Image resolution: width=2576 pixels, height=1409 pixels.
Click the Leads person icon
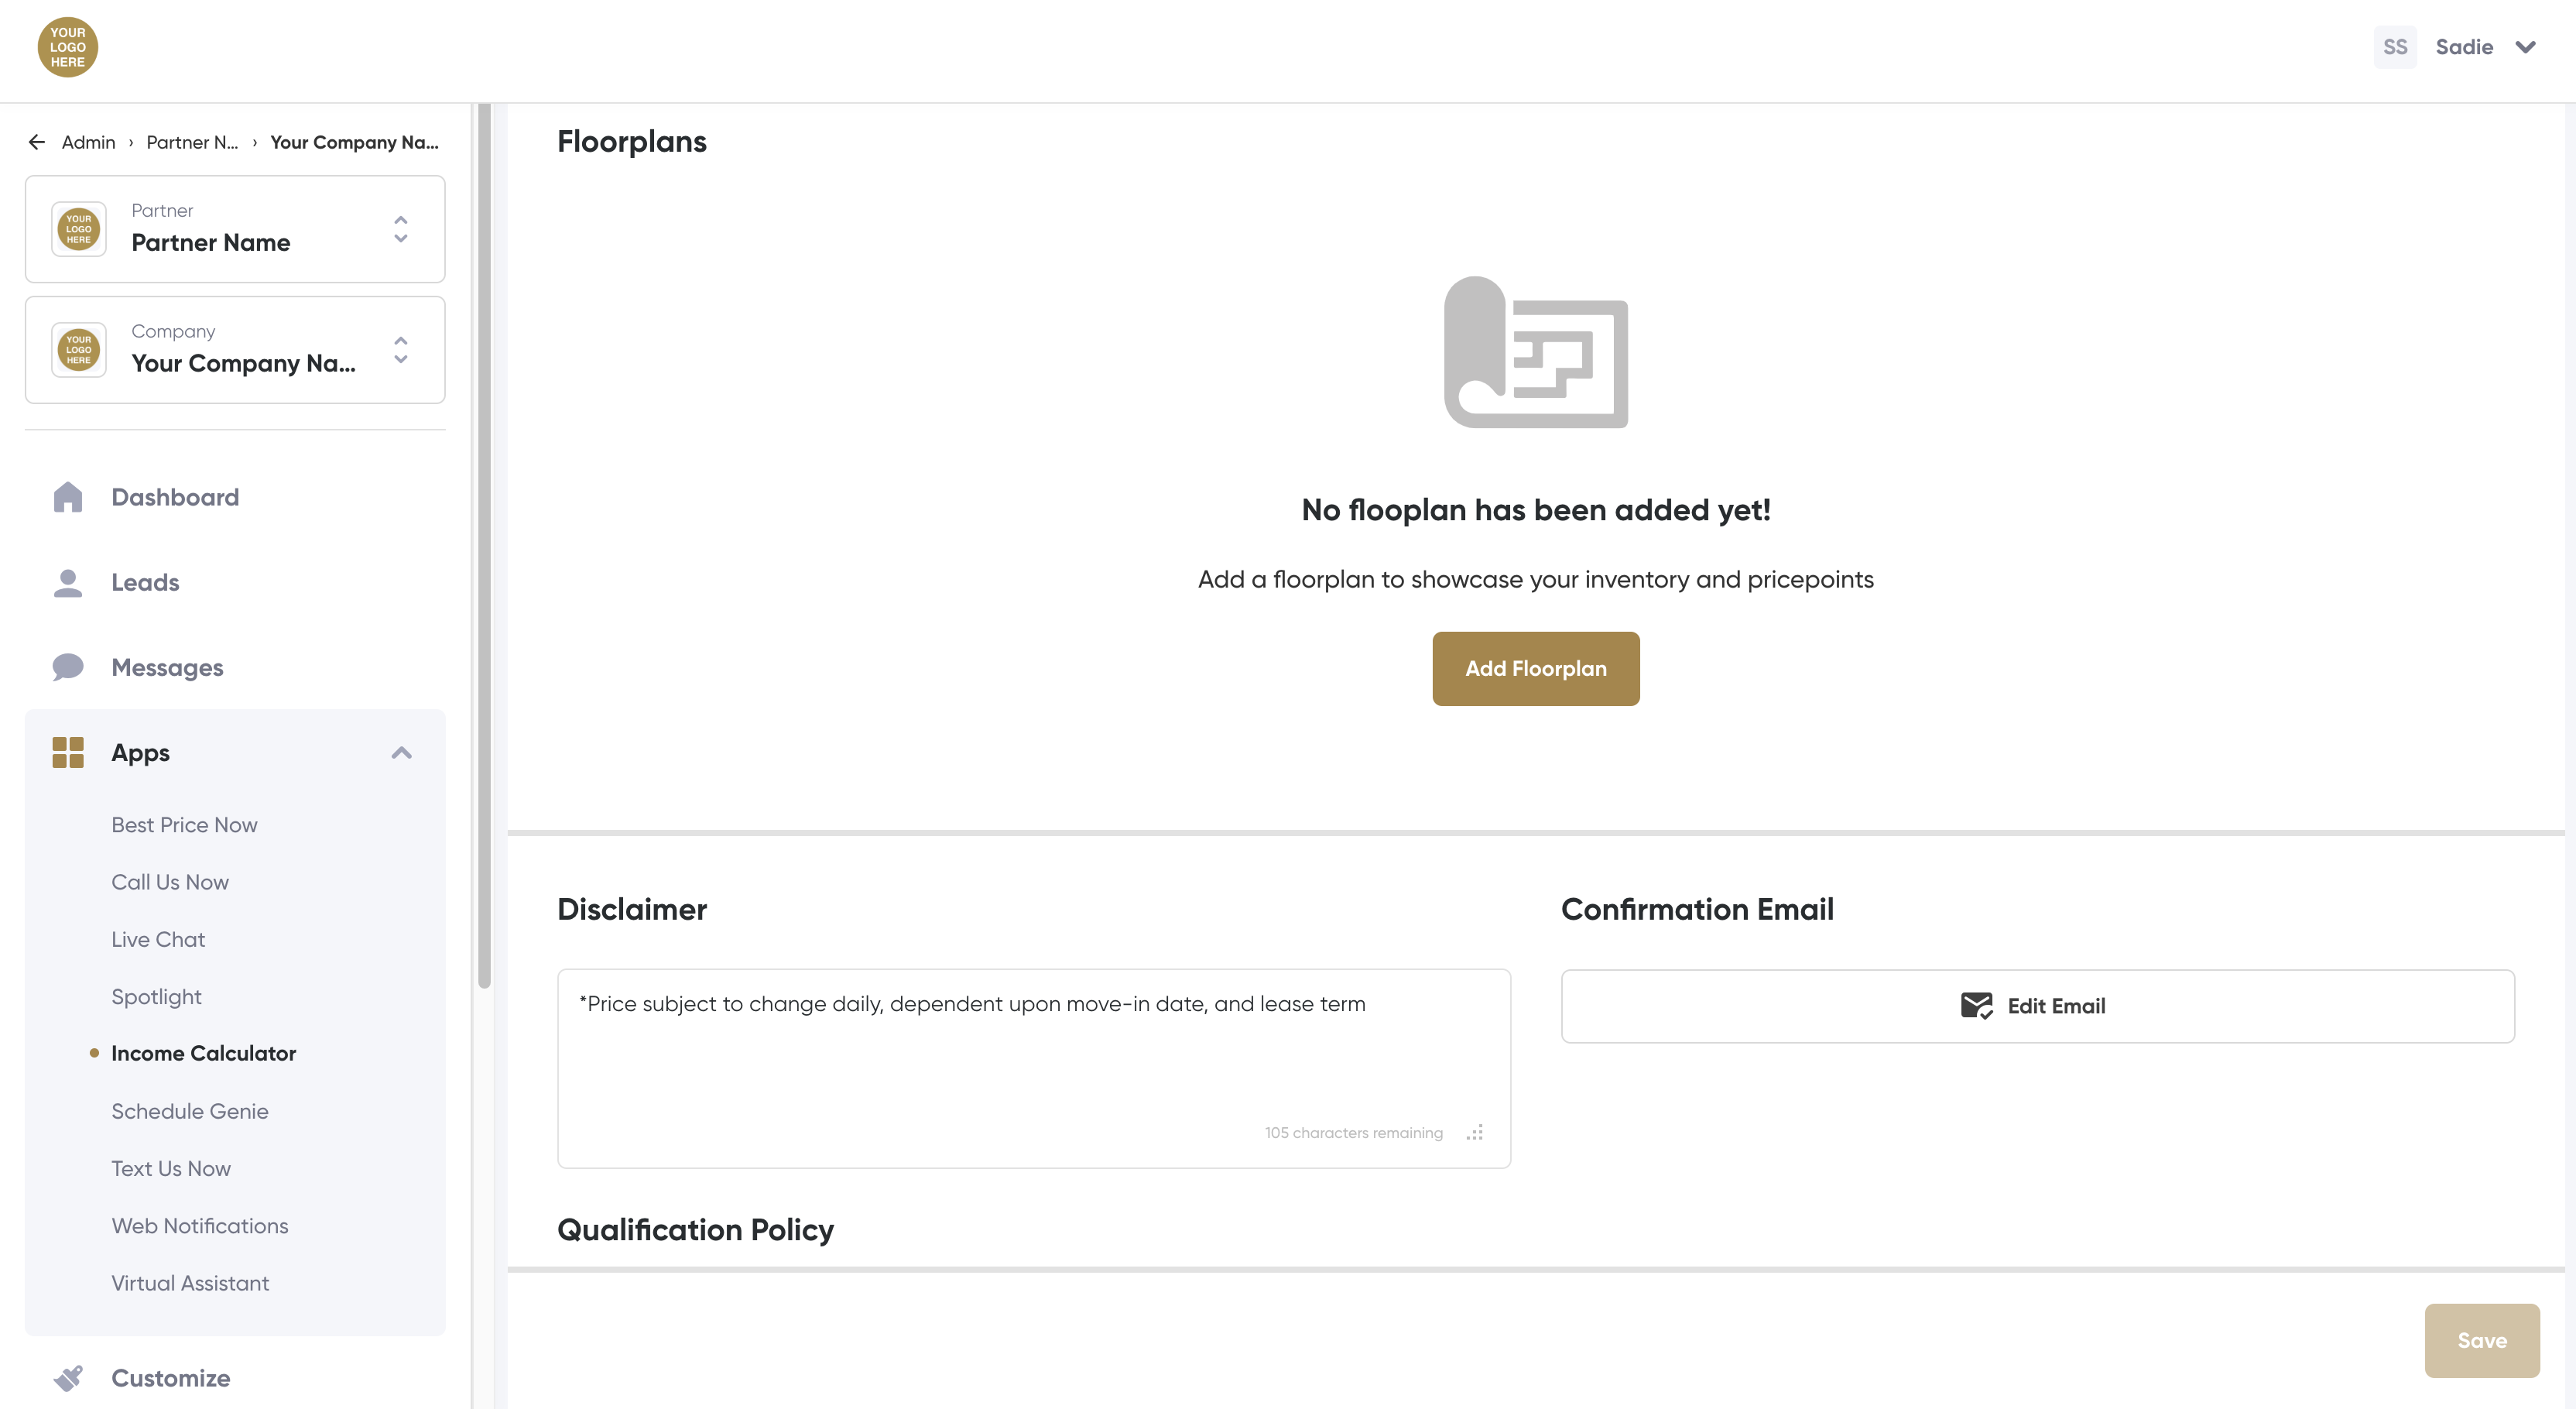[x=68, y=582]
